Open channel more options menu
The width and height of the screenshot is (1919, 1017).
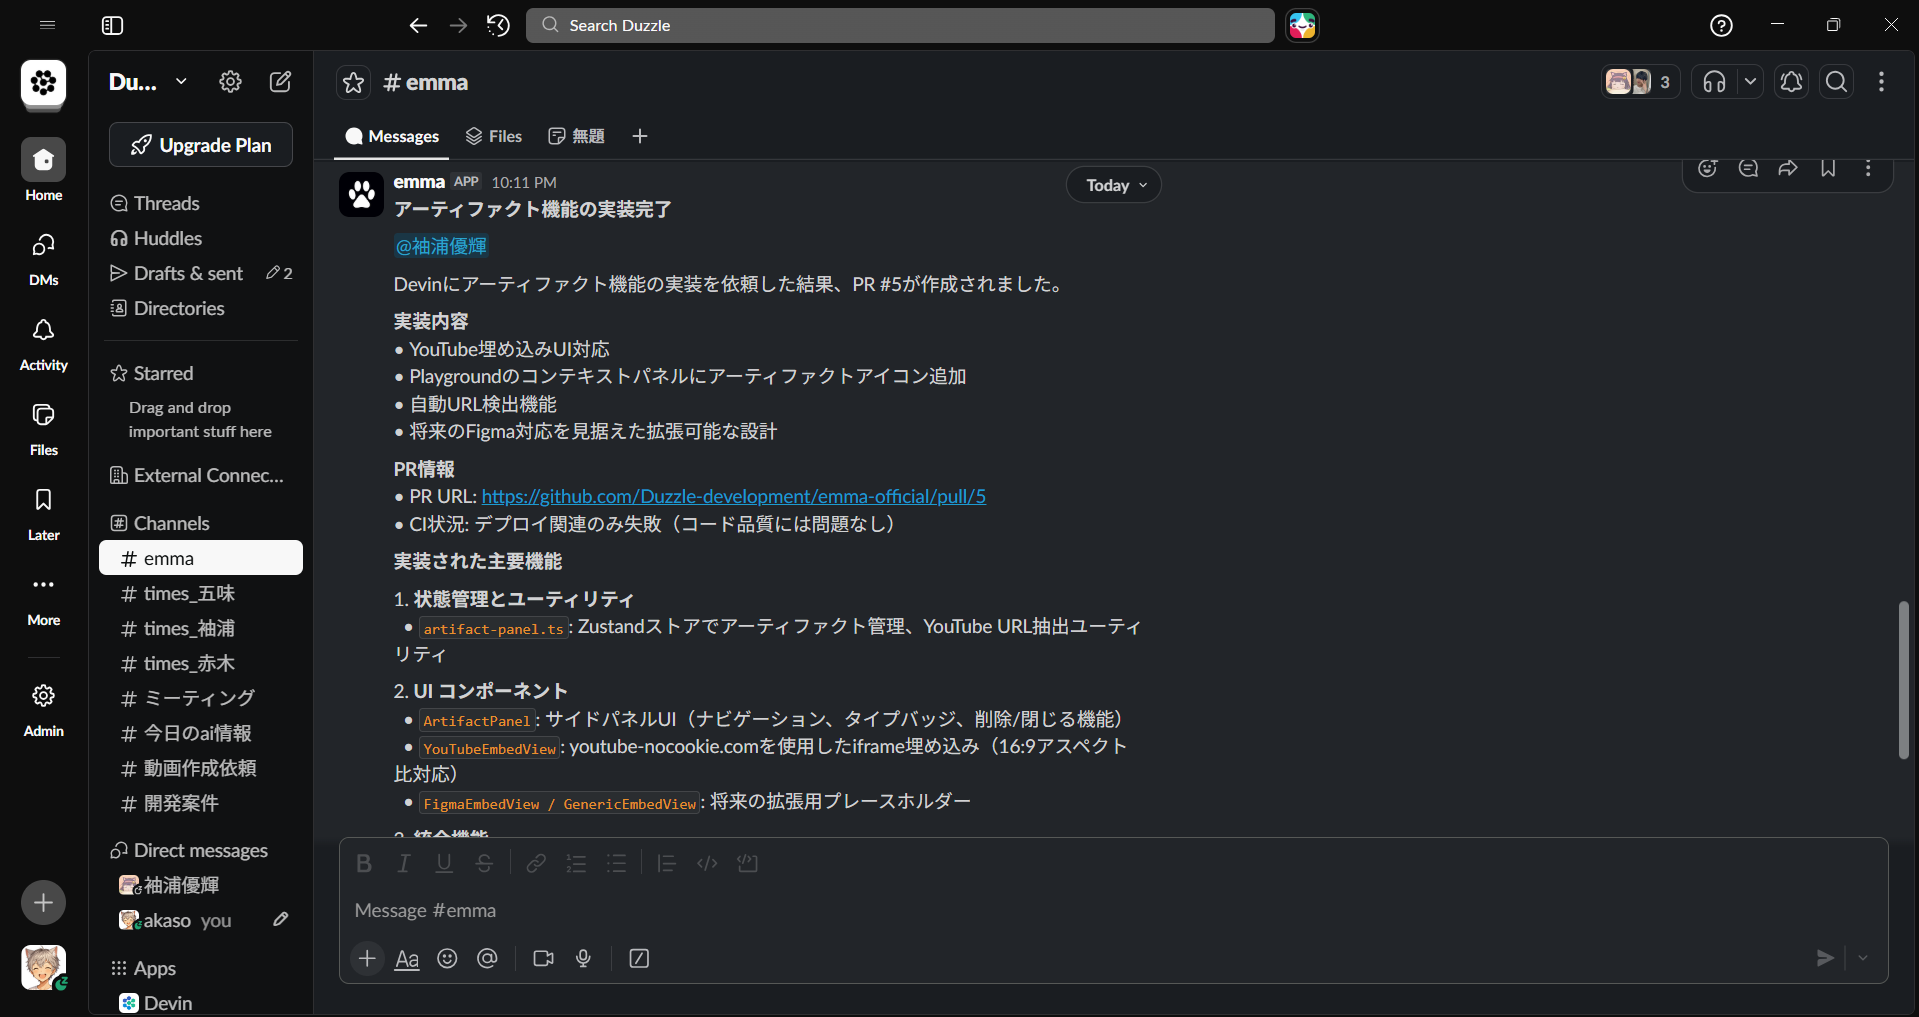click(1881, 82)
